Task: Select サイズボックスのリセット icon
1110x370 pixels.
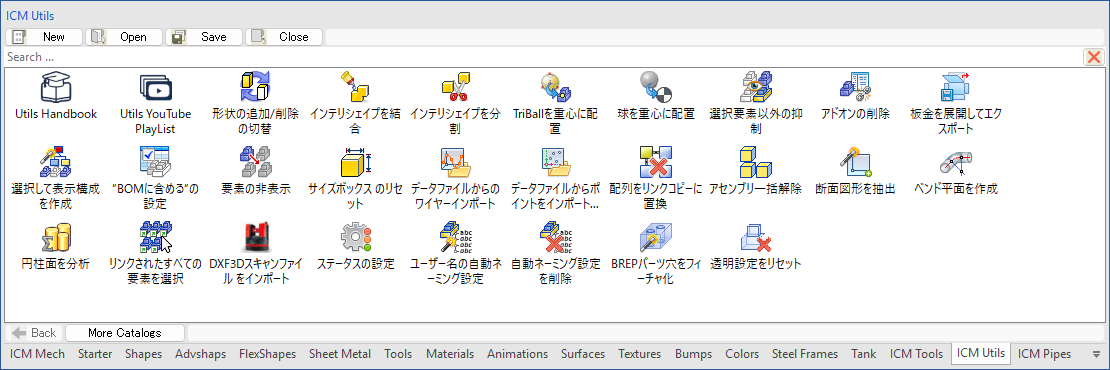Action: 356,163
